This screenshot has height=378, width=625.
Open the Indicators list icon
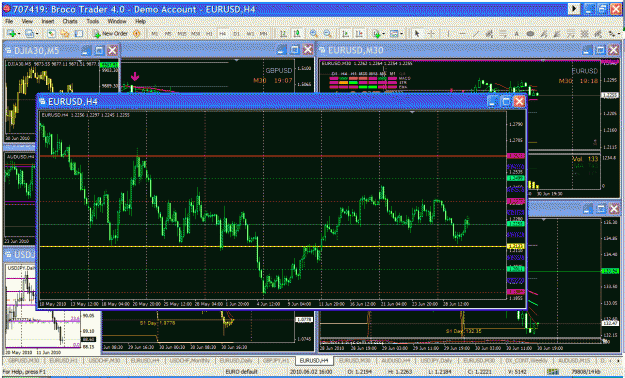(x=376, y=34)
